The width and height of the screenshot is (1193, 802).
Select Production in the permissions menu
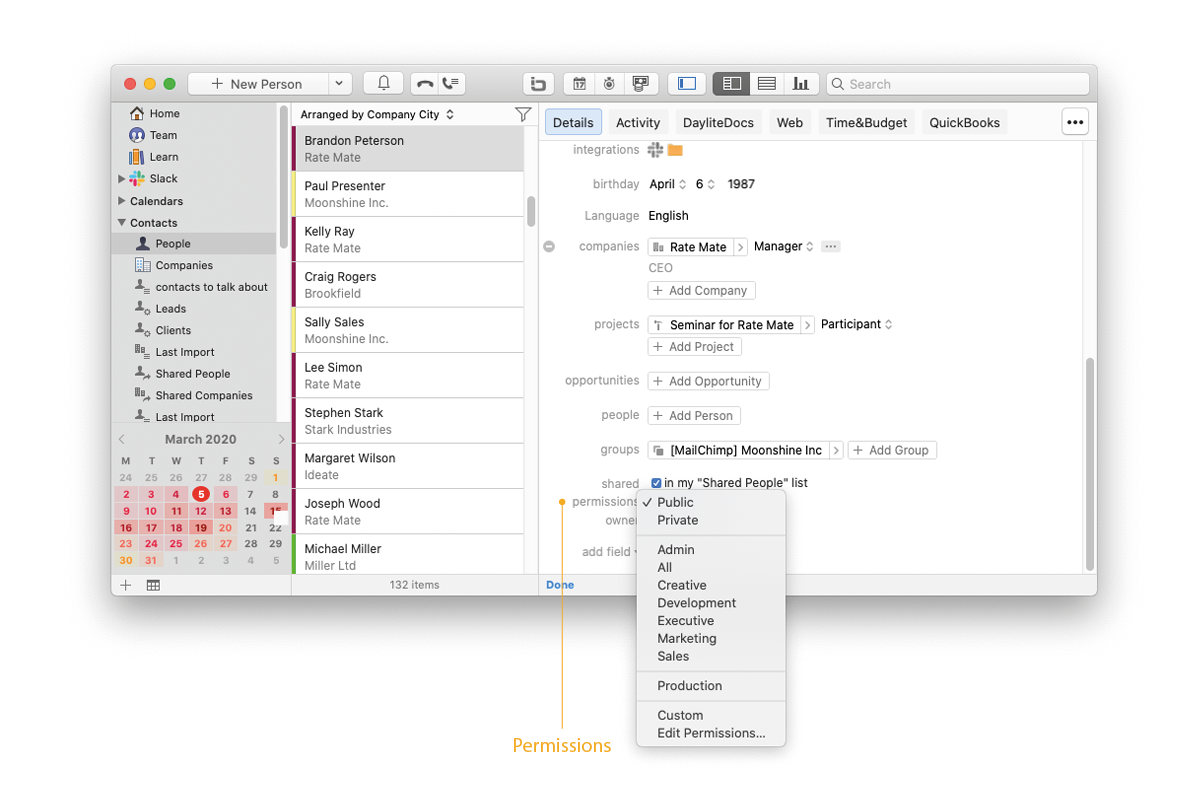tap(711, 686)
